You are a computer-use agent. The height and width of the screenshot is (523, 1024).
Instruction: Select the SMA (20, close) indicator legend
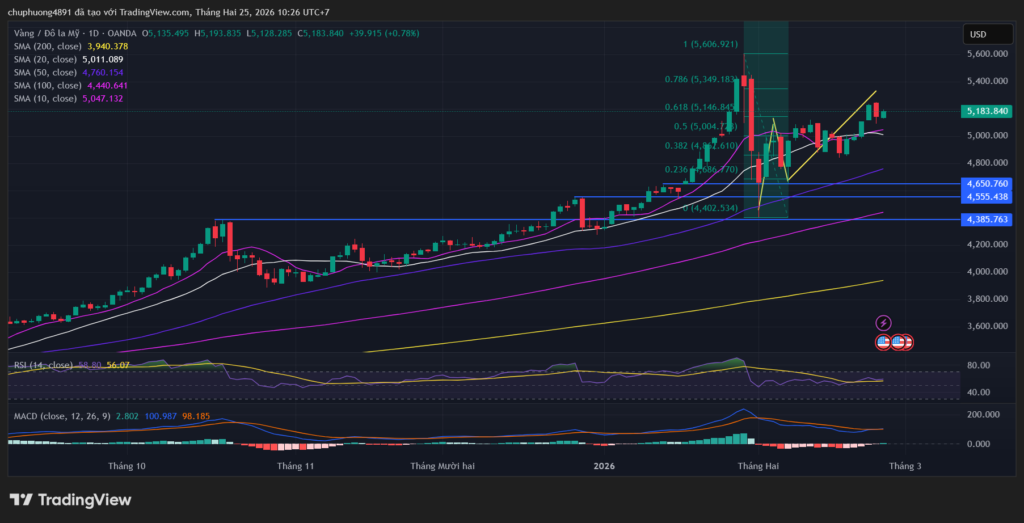[46, 59]
